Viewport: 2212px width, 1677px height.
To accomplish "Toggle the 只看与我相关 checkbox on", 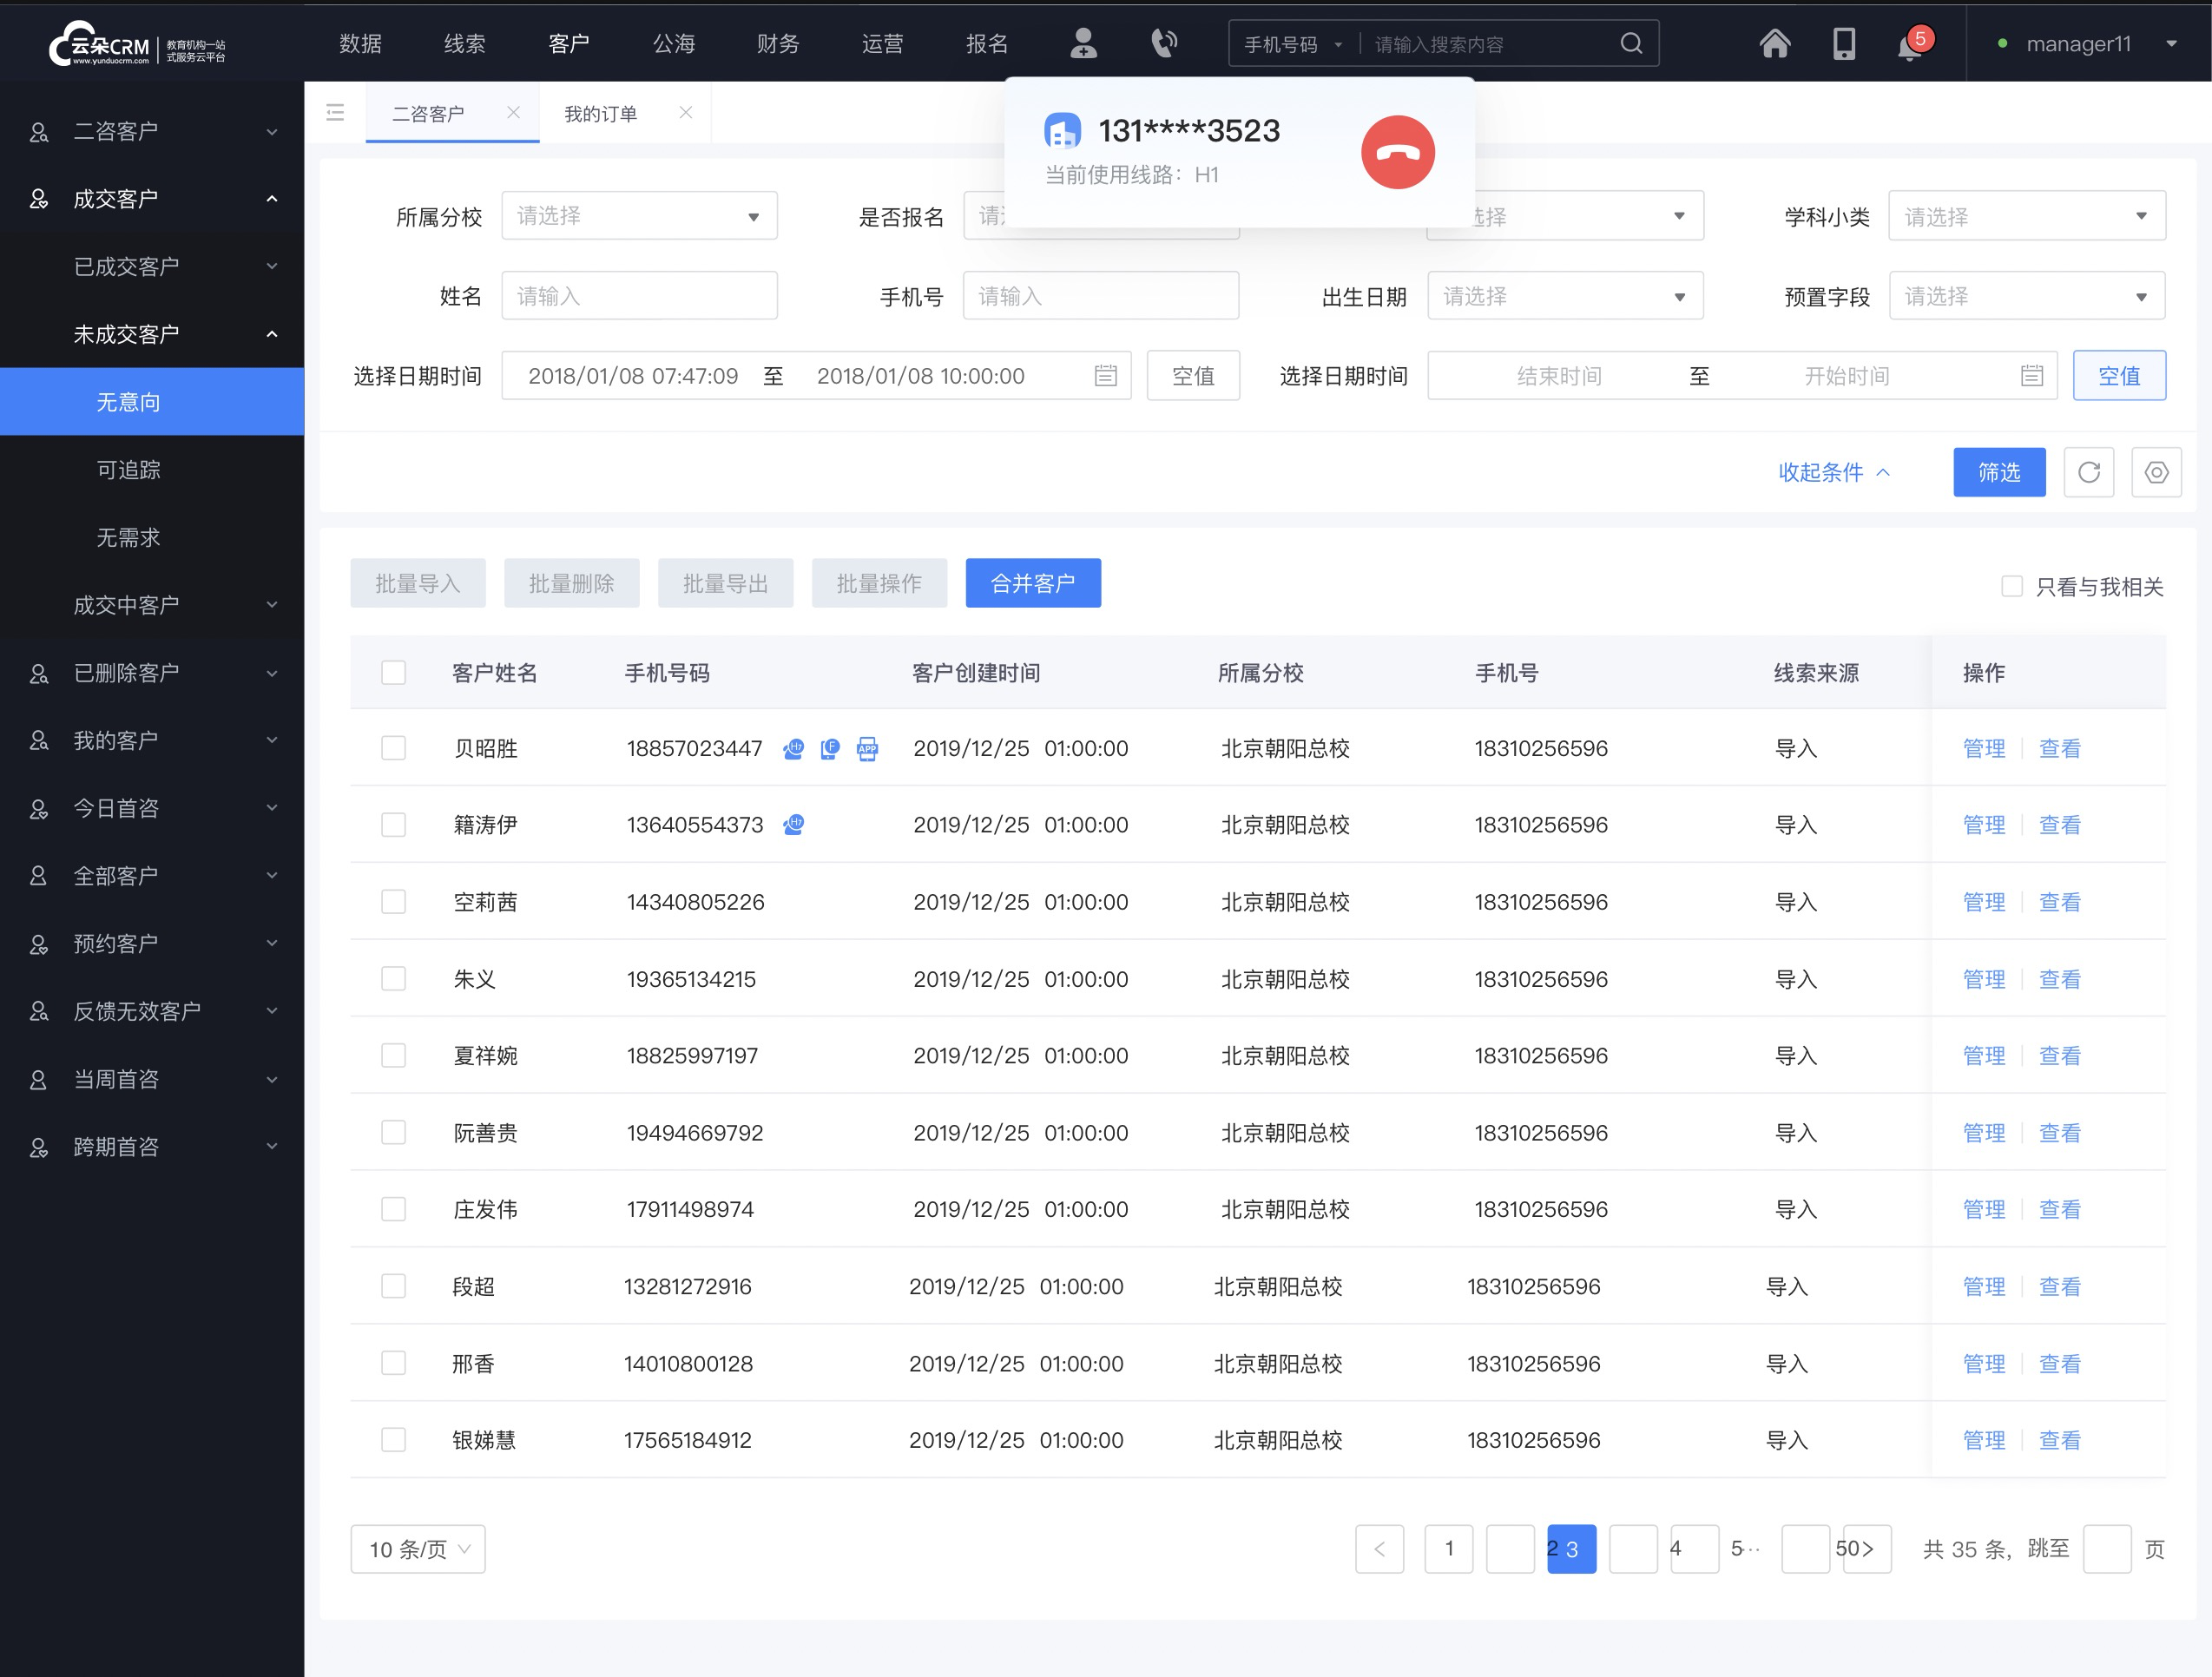I will pos(2011,585).
